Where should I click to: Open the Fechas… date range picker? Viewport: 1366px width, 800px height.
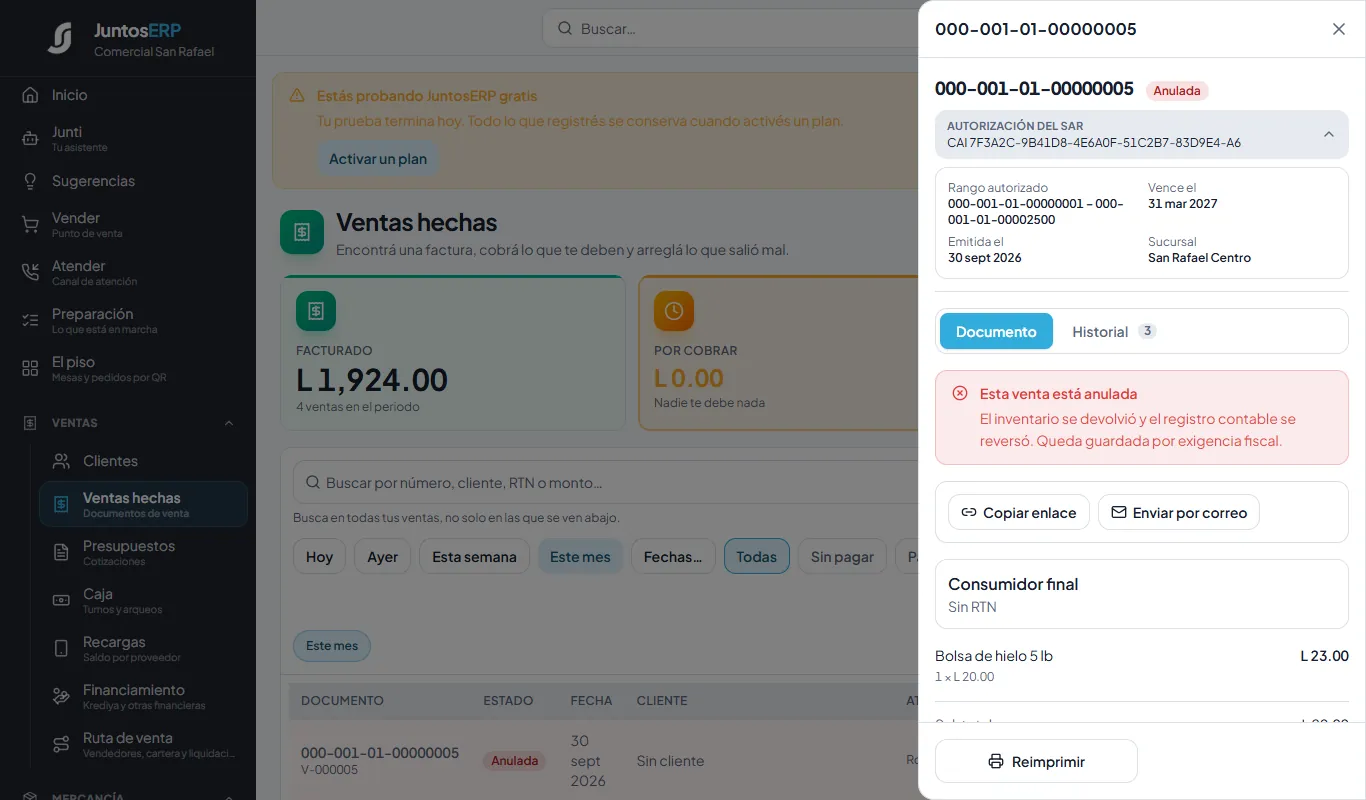[673, 557]
